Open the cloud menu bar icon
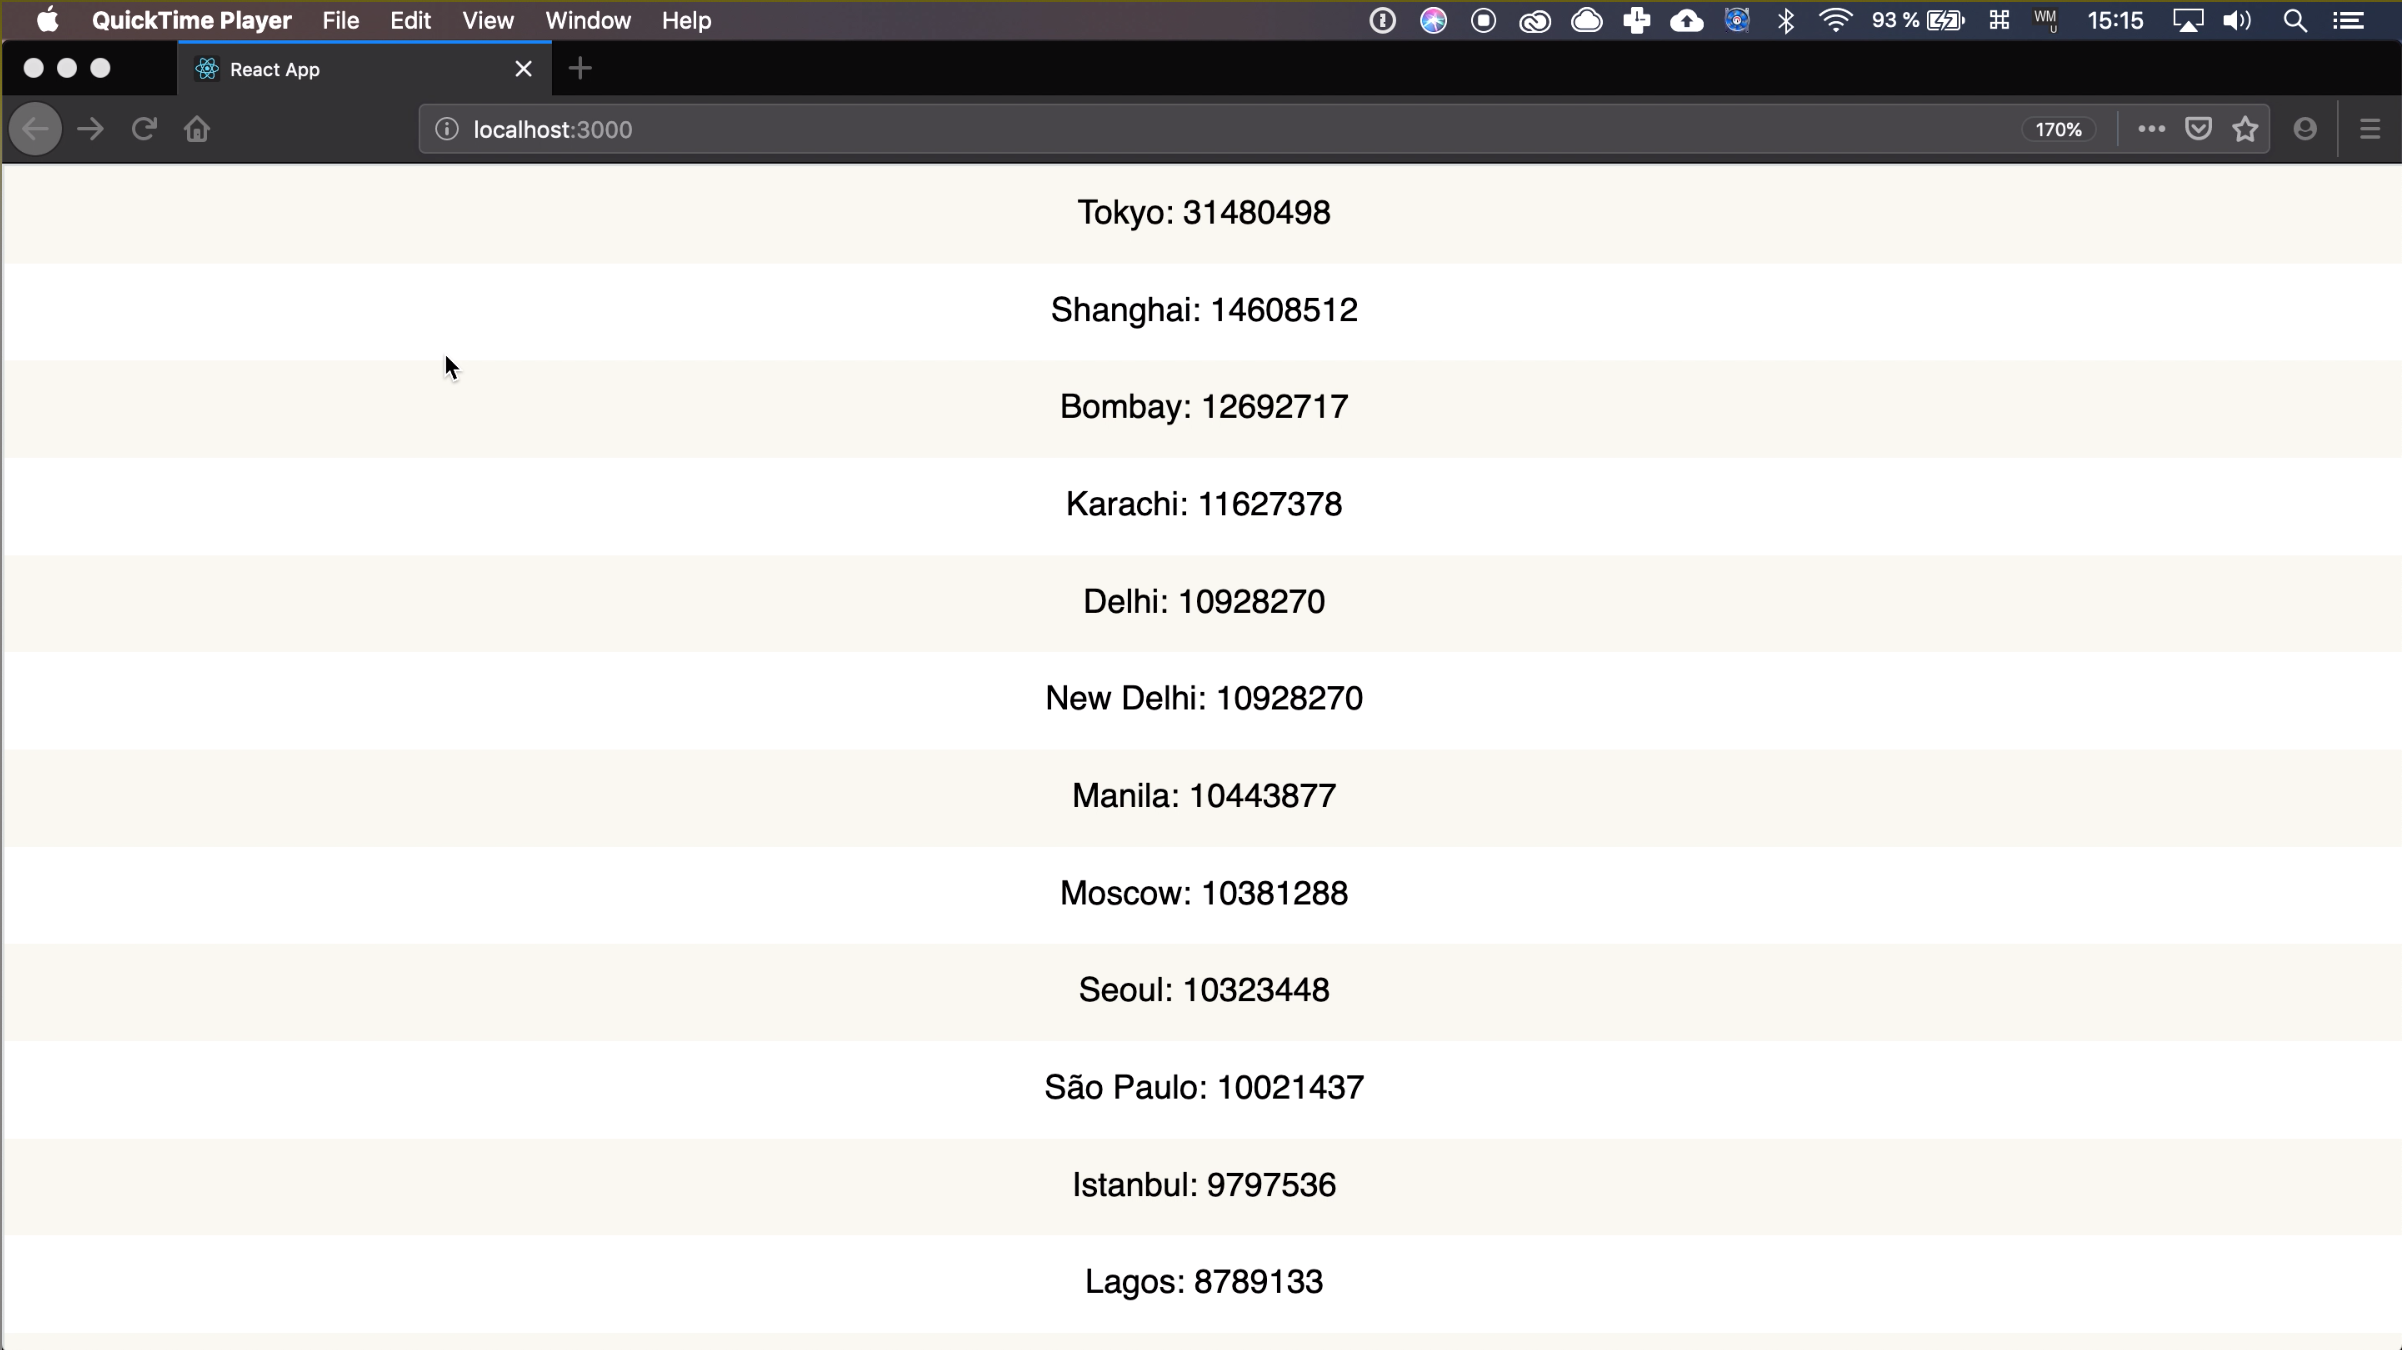Image resolution: width=2402 pixels, height=1350 pixels. point(1586,20)
